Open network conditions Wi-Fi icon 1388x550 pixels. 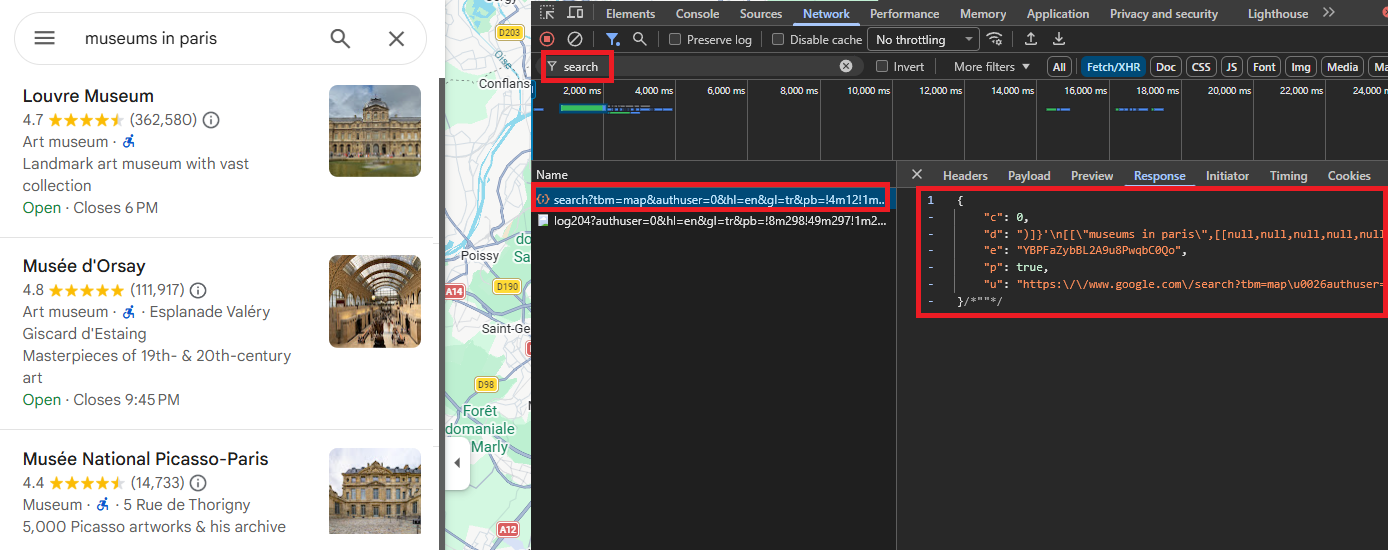pyautogui.click(x=994, y=39)
